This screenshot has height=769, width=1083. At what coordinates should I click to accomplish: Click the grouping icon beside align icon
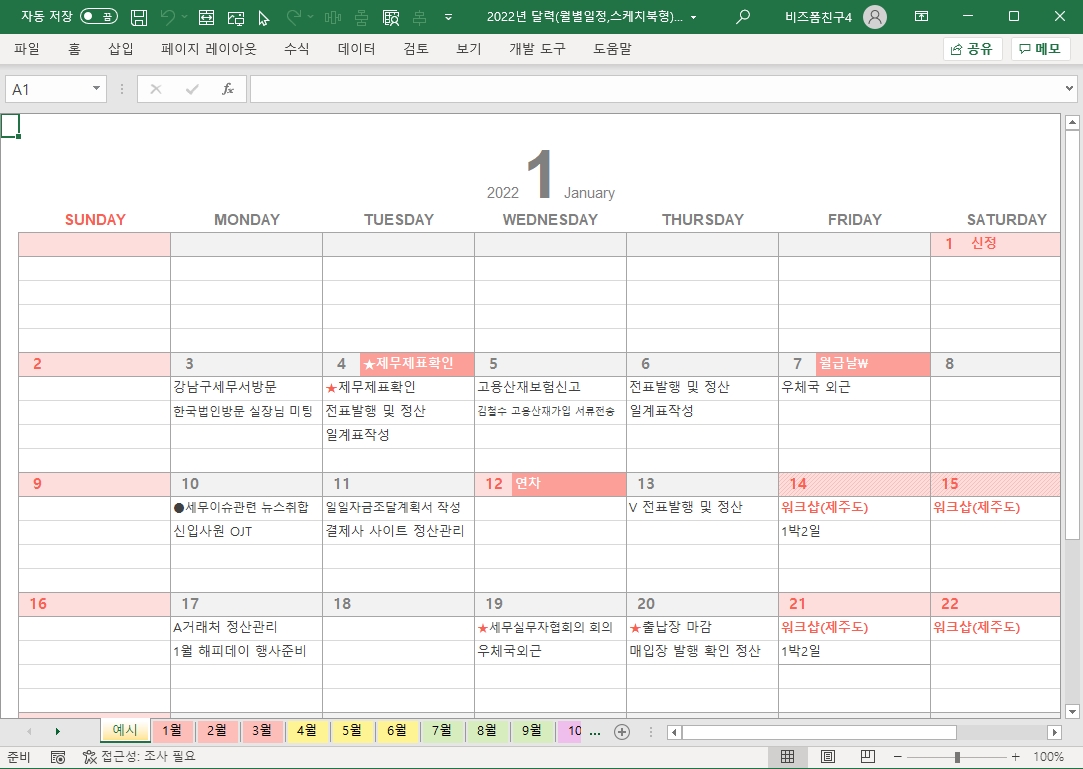tap(361, 17)
